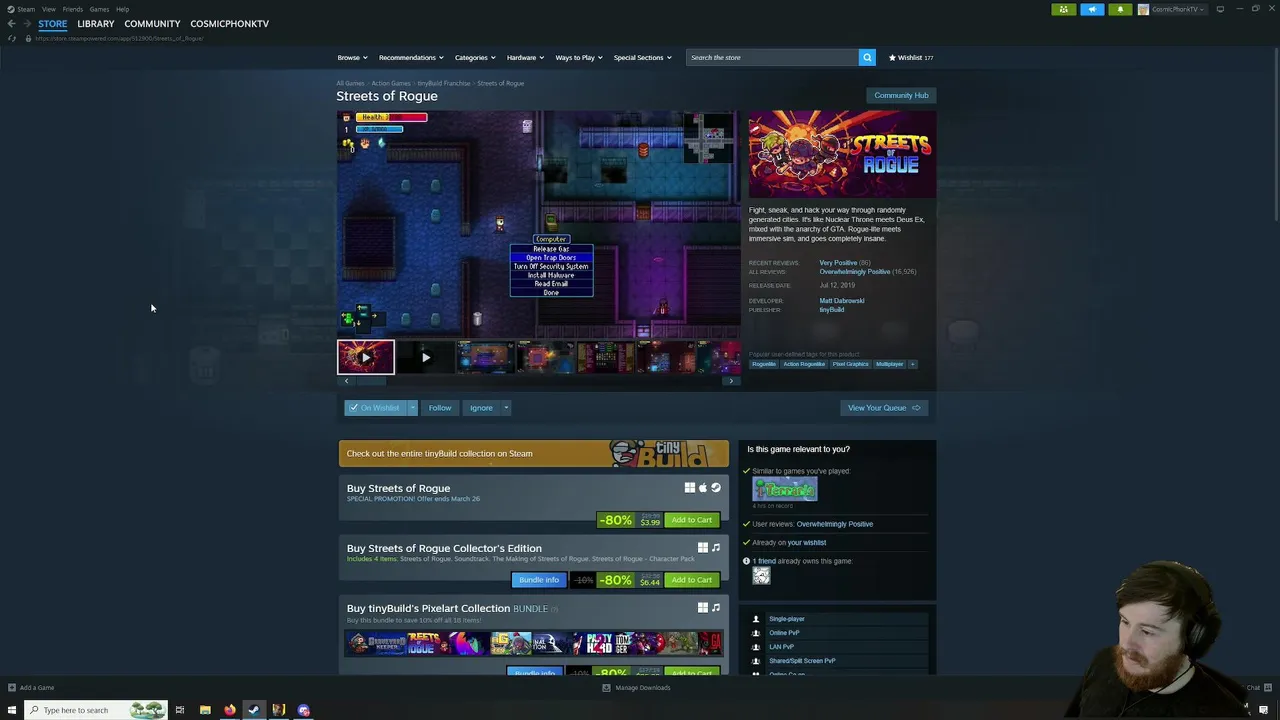1280x720 pixels.
Task: Click the Multiplayer tag
Action: 889,364
